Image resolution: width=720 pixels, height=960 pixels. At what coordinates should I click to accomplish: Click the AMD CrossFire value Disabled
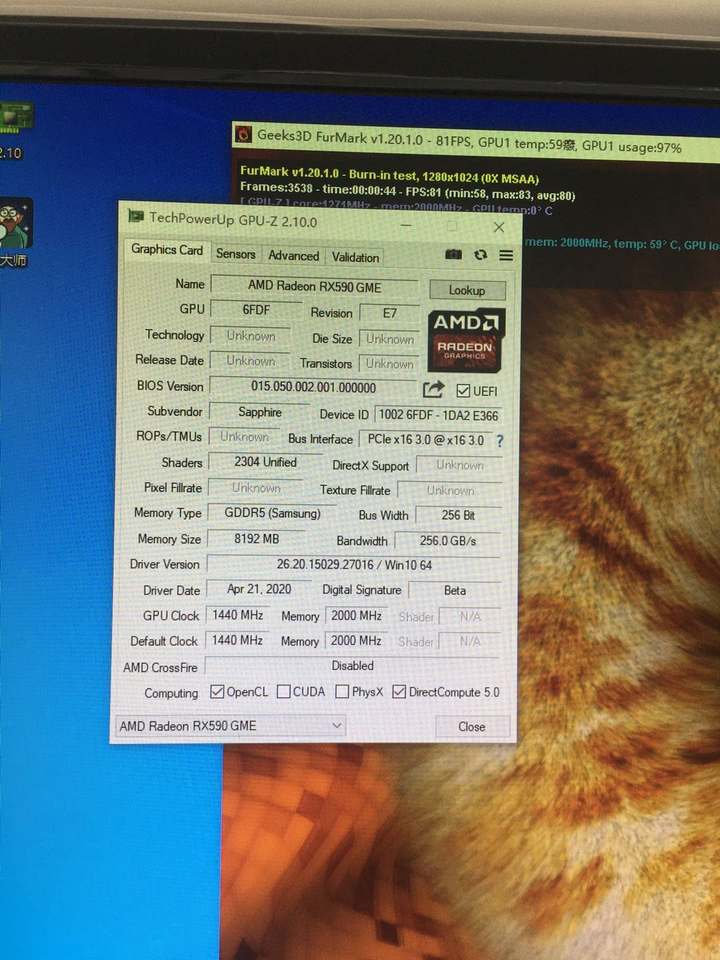pos(352,666)
